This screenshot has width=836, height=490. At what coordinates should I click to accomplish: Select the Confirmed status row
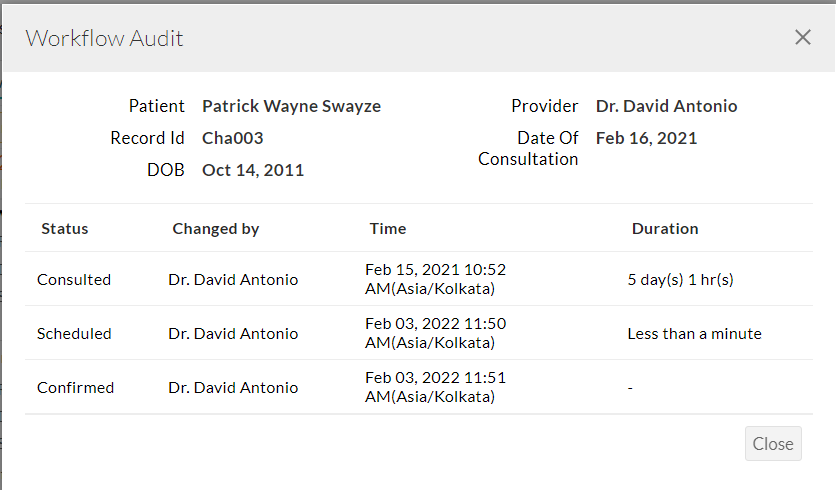75,388
